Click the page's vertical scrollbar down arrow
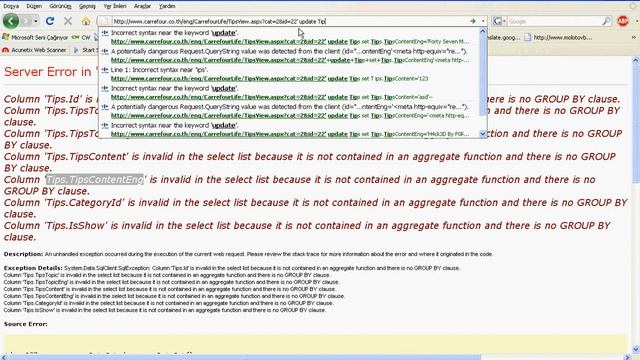640x360 pixels. [636, 349]
